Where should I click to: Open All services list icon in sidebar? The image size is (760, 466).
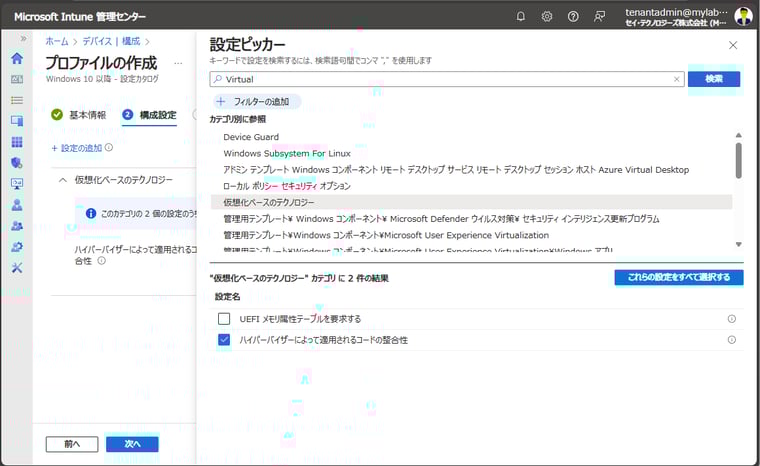(17, 100)
